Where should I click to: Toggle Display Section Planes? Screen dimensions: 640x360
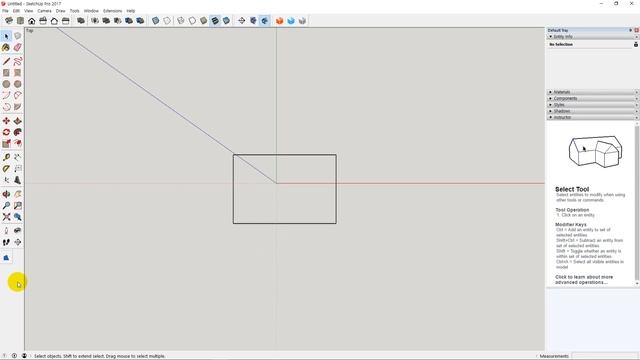tap(253, 21)
